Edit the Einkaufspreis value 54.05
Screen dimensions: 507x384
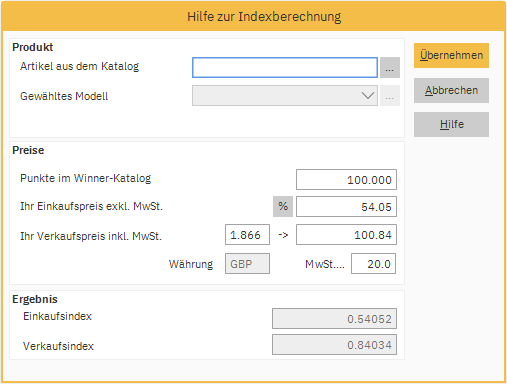point(346,207)
